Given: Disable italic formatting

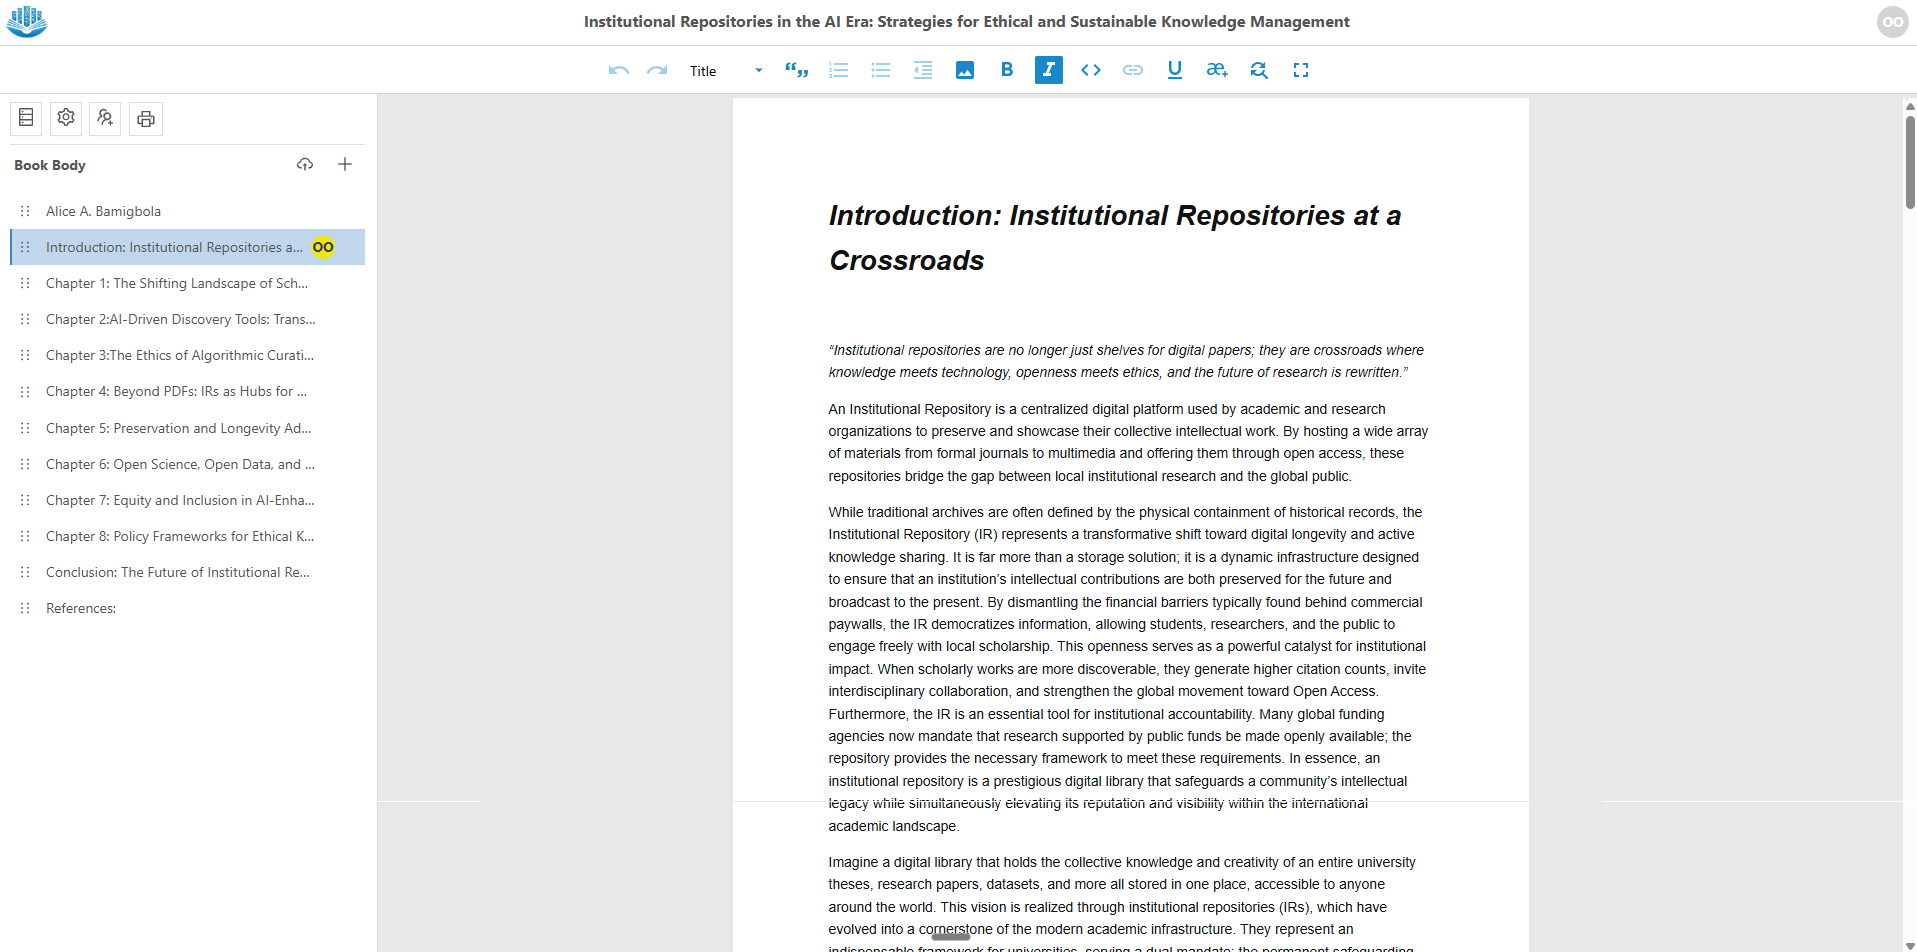Looking at the screenshot, I should (1048, 70).
